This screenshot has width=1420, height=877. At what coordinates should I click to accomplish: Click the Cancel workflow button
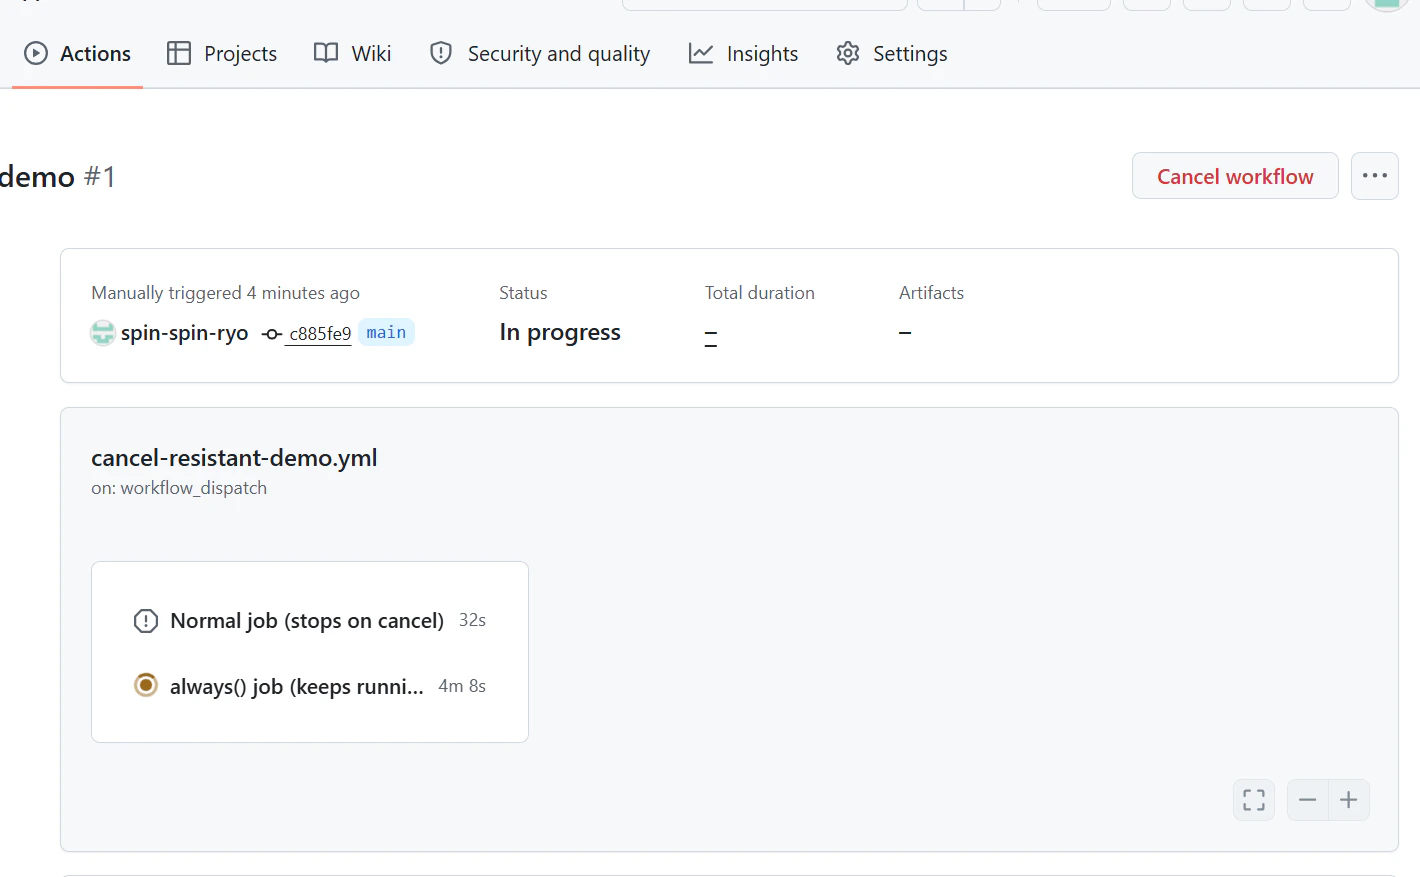pyautogui.click(x=1235, y=176)
